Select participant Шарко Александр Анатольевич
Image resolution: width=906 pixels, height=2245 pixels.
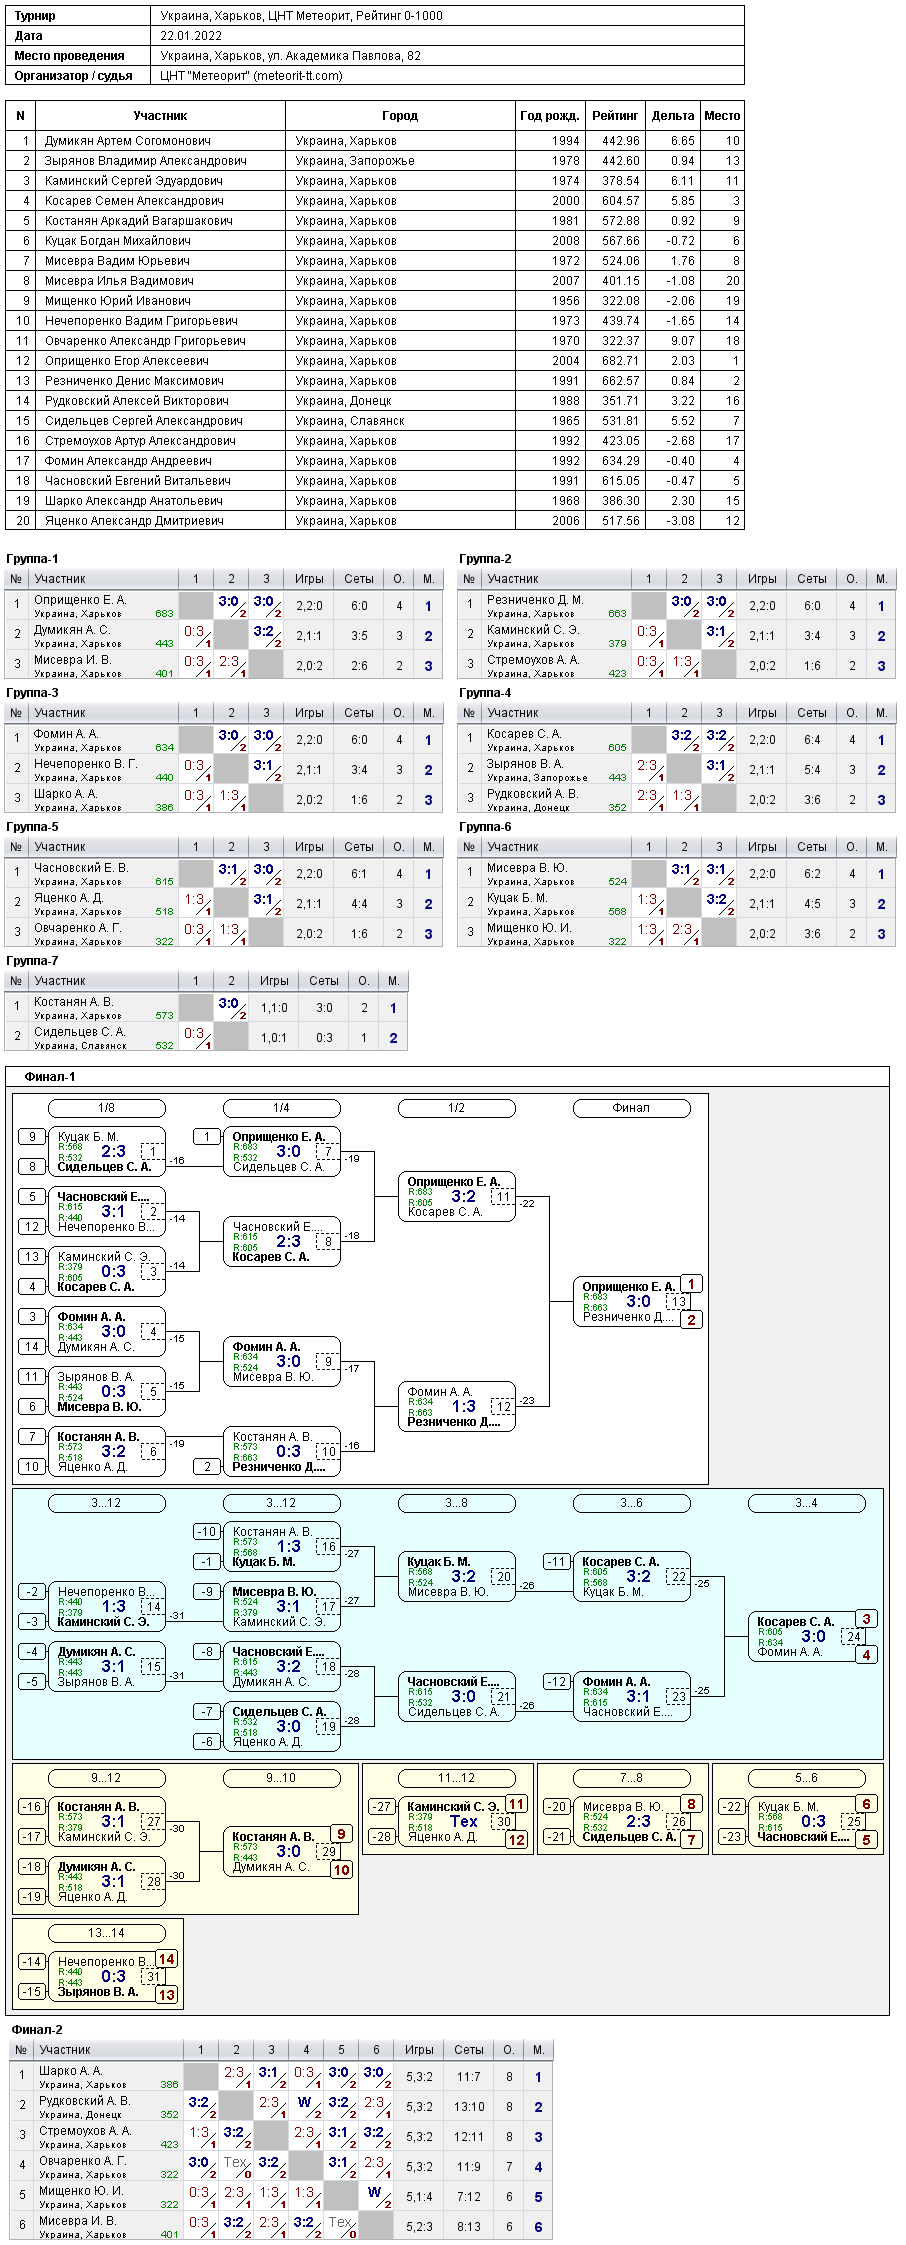[134, 501]
